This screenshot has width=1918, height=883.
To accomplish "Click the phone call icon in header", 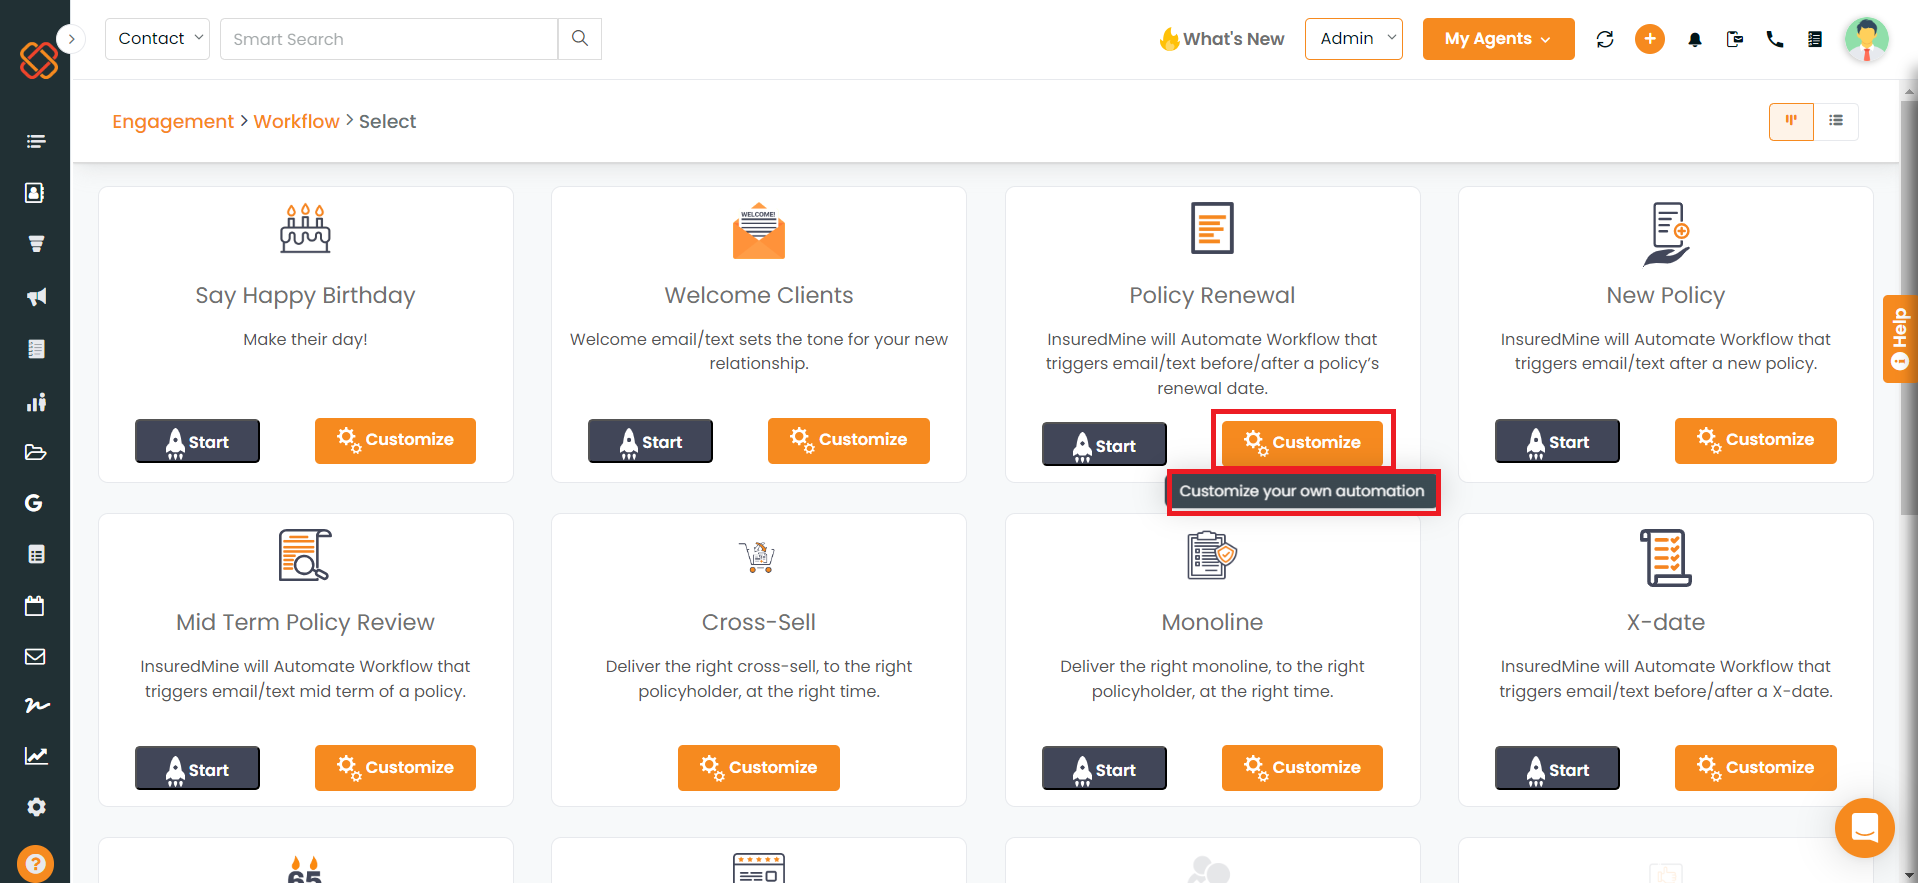I will 1775,39.
